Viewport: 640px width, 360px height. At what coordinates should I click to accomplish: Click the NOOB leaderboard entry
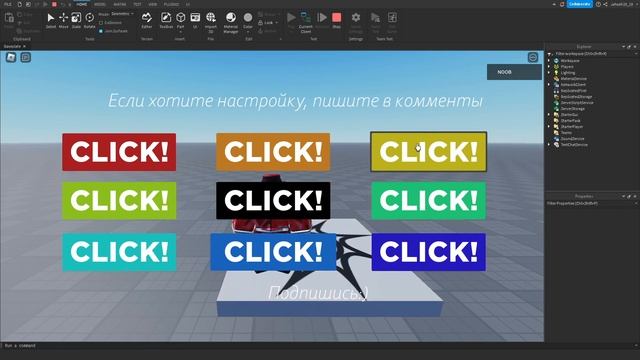[514, 72]
